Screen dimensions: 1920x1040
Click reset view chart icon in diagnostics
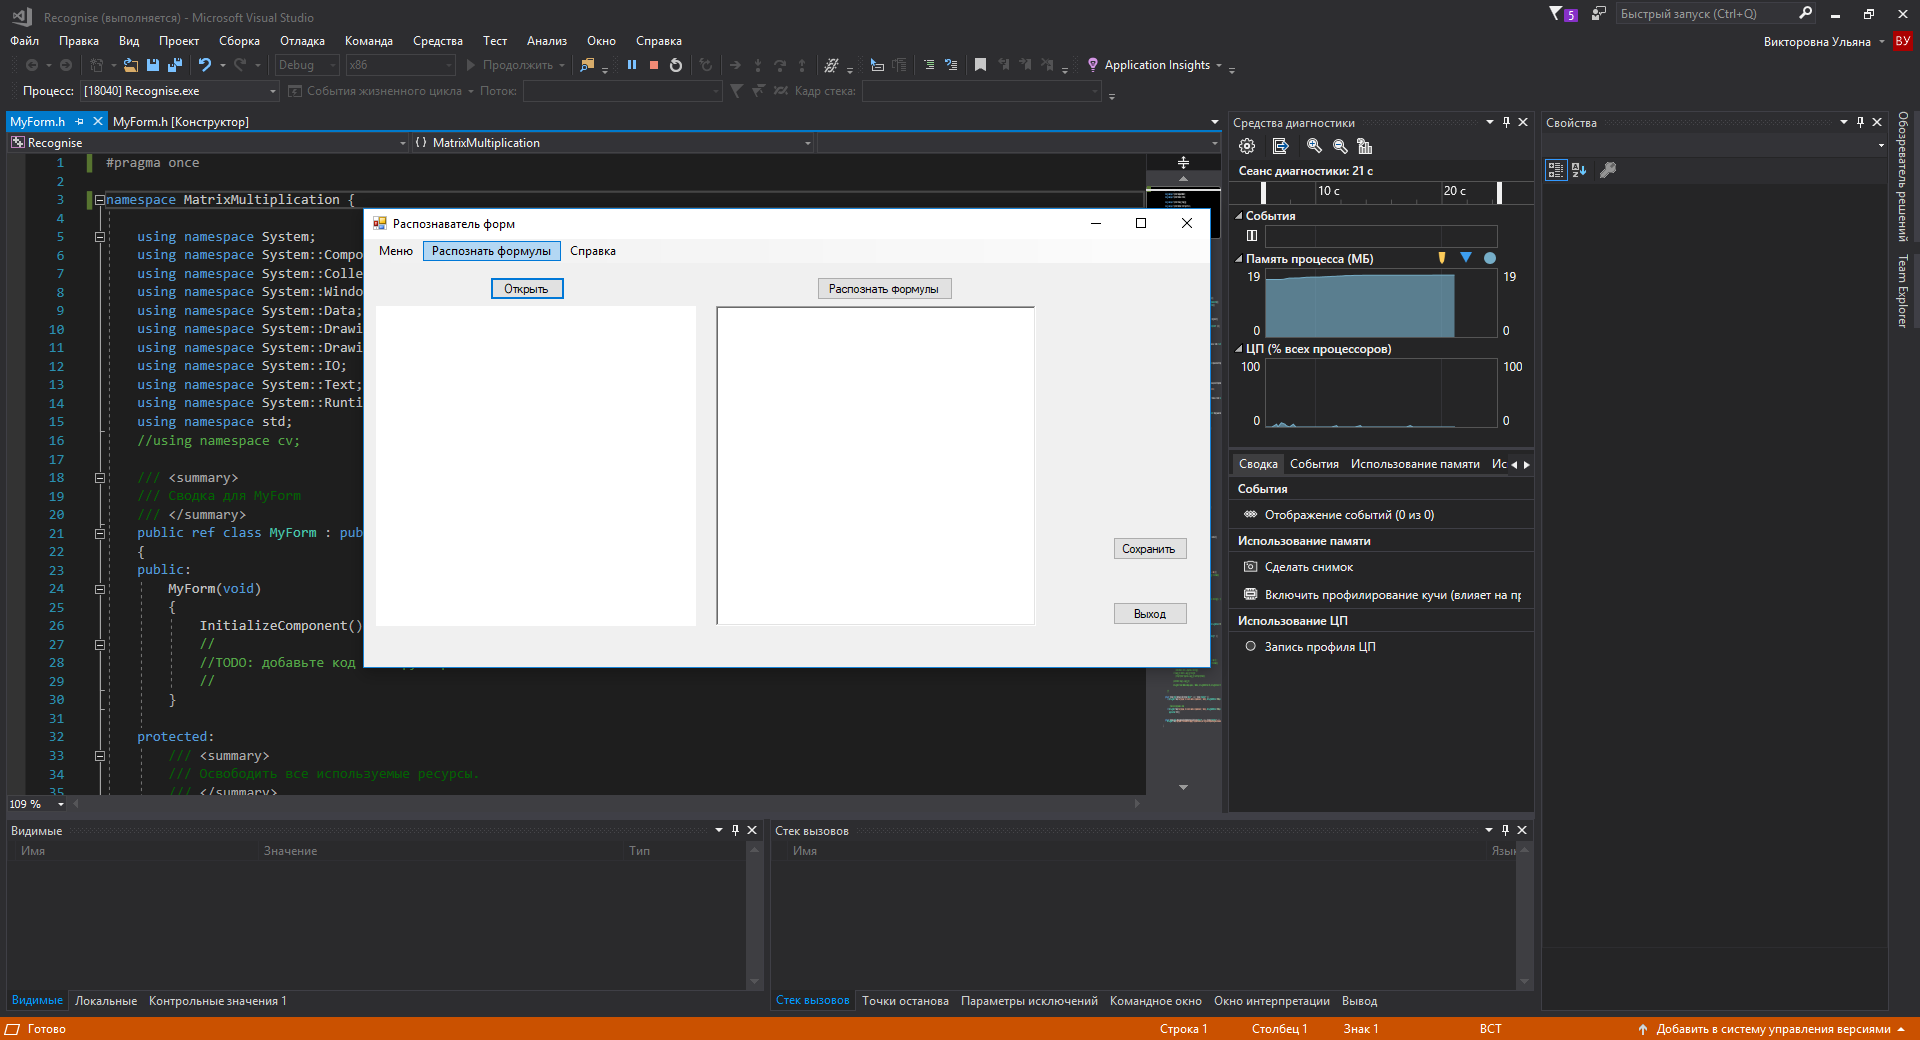click(x=1365, y=146)
